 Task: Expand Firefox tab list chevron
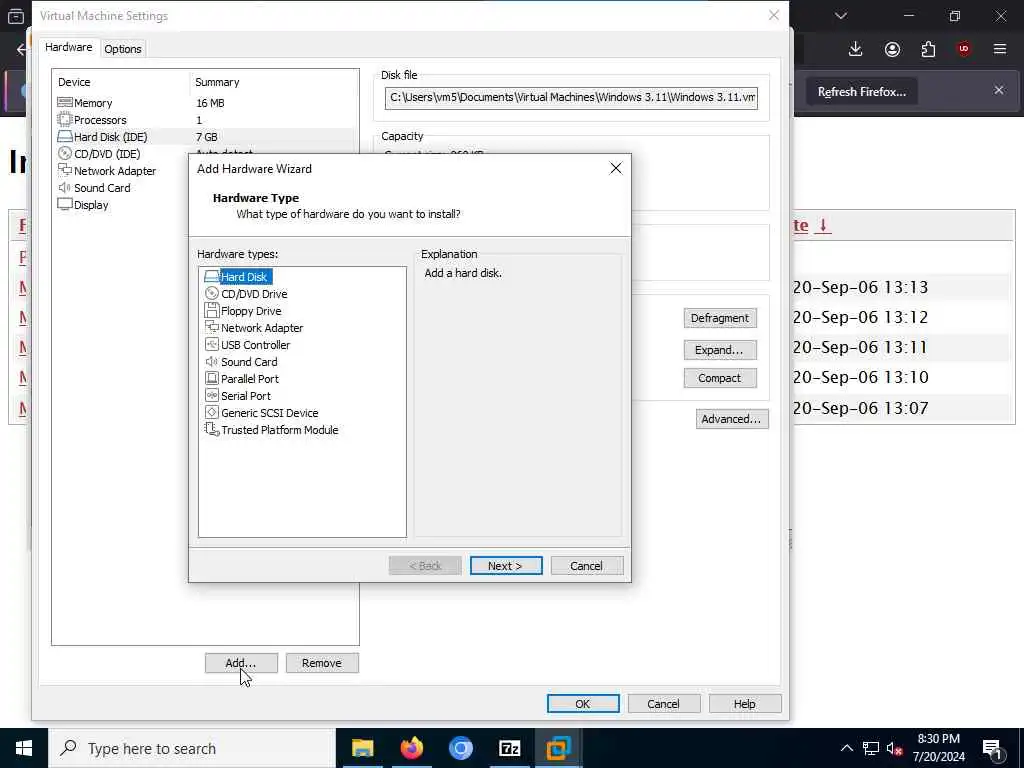841,16
